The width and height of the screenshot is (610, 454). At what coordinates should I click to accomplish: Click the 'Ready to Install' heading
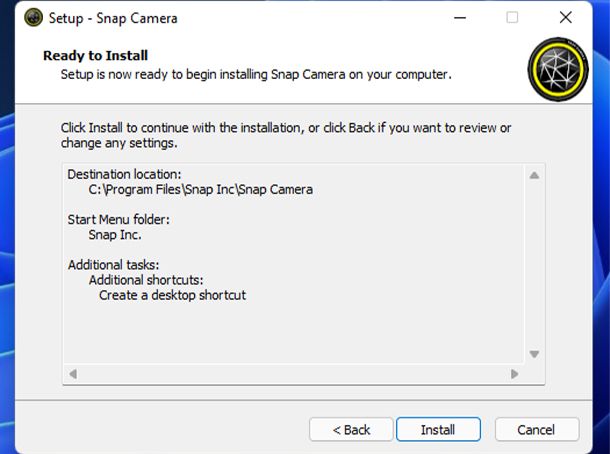[x=95, y=55]
